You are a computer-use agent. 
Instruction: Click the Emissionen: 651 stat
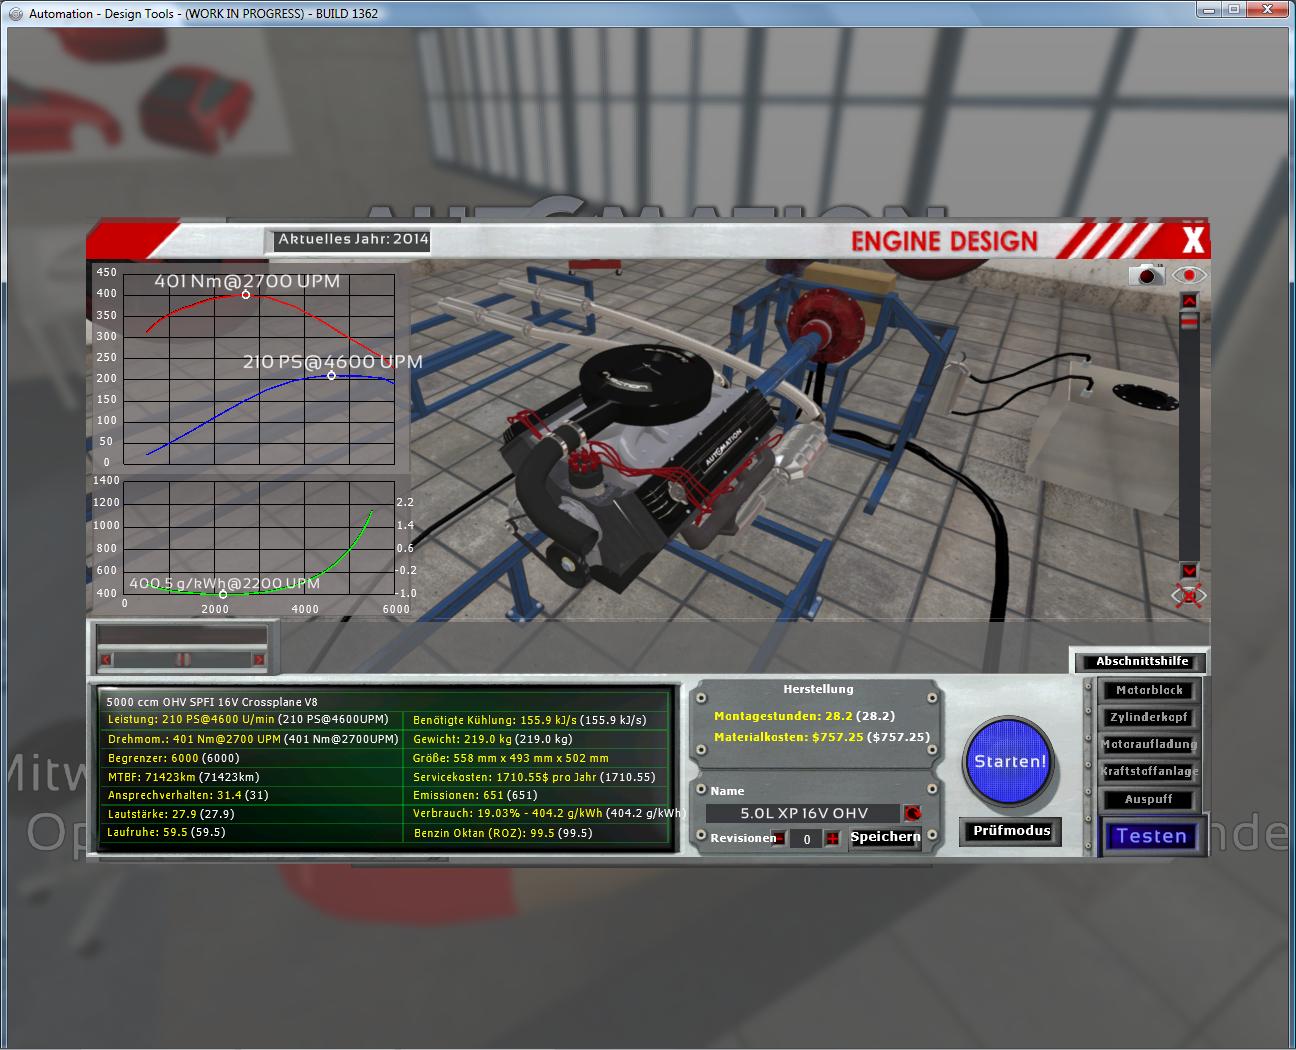tap(475, 795)
